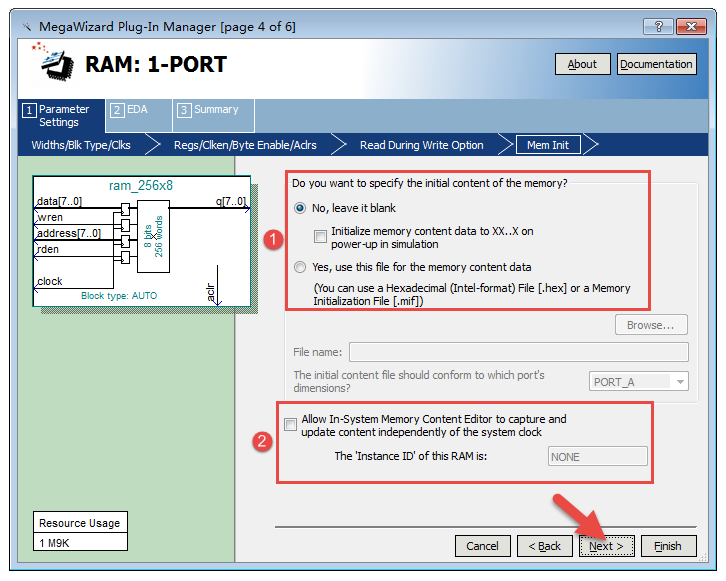Go to Read During Write Option step

422,145
